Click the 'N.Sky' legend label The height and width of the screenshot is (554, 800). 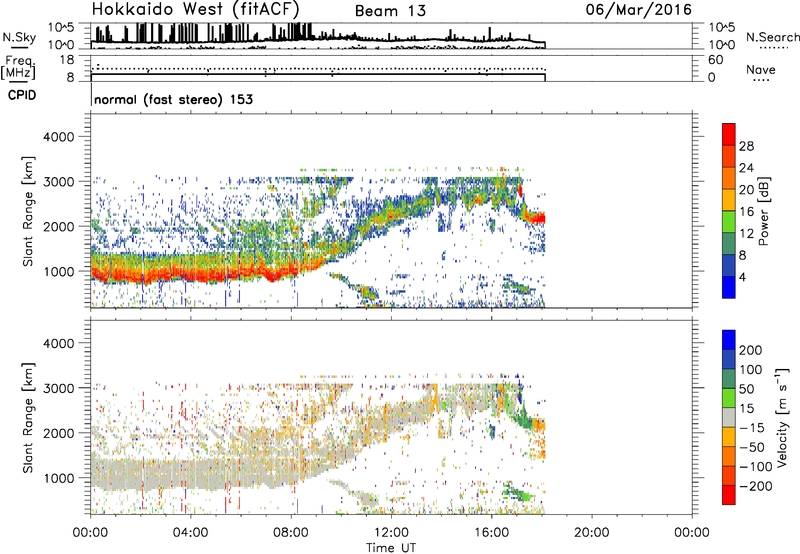point(19,37)
